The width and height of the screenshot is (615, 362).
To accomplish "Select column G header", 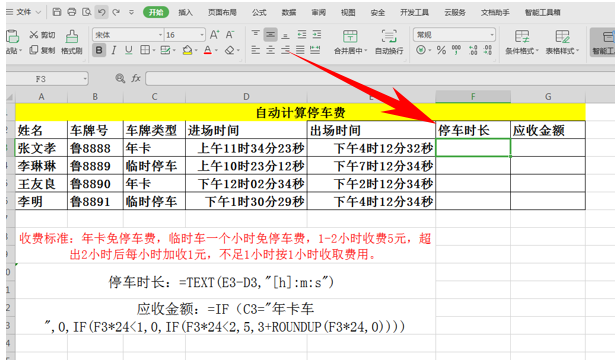I will [x=548, y=96].
